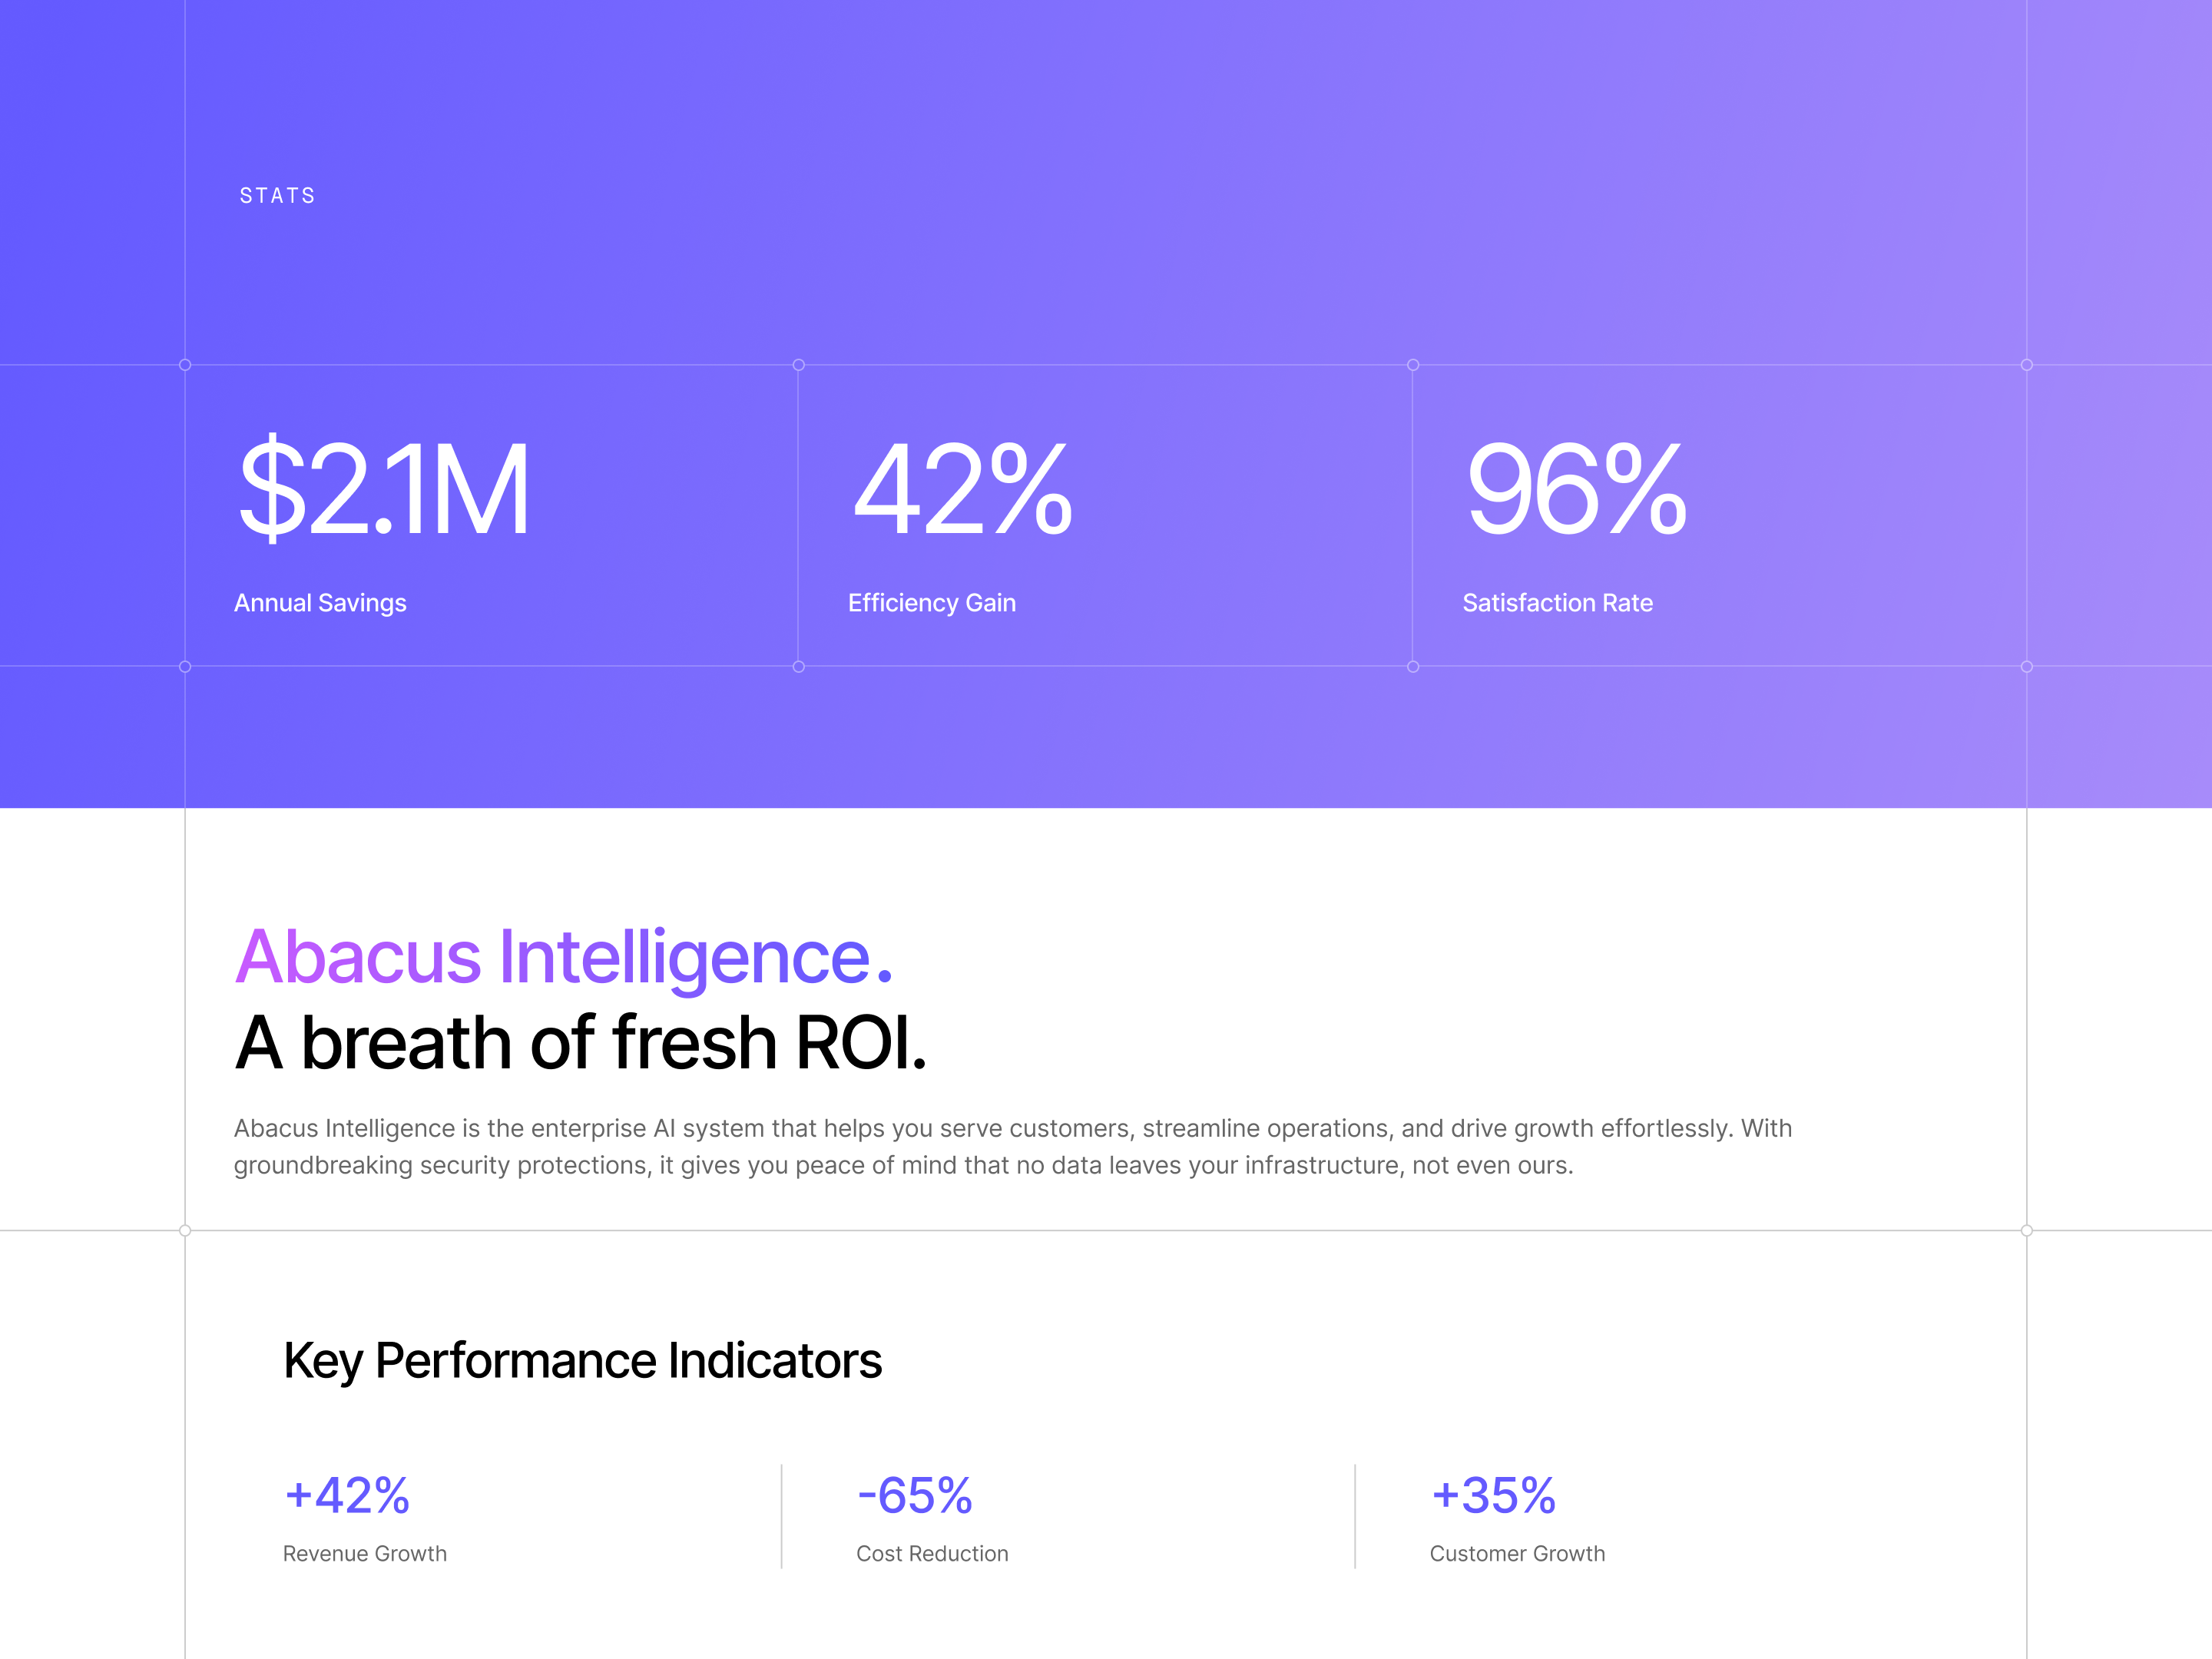Image resolution: width=2212 pixels, height=1659 pixels.
Task: Select the Annual Savings caption
Action: tap(320, 603)
